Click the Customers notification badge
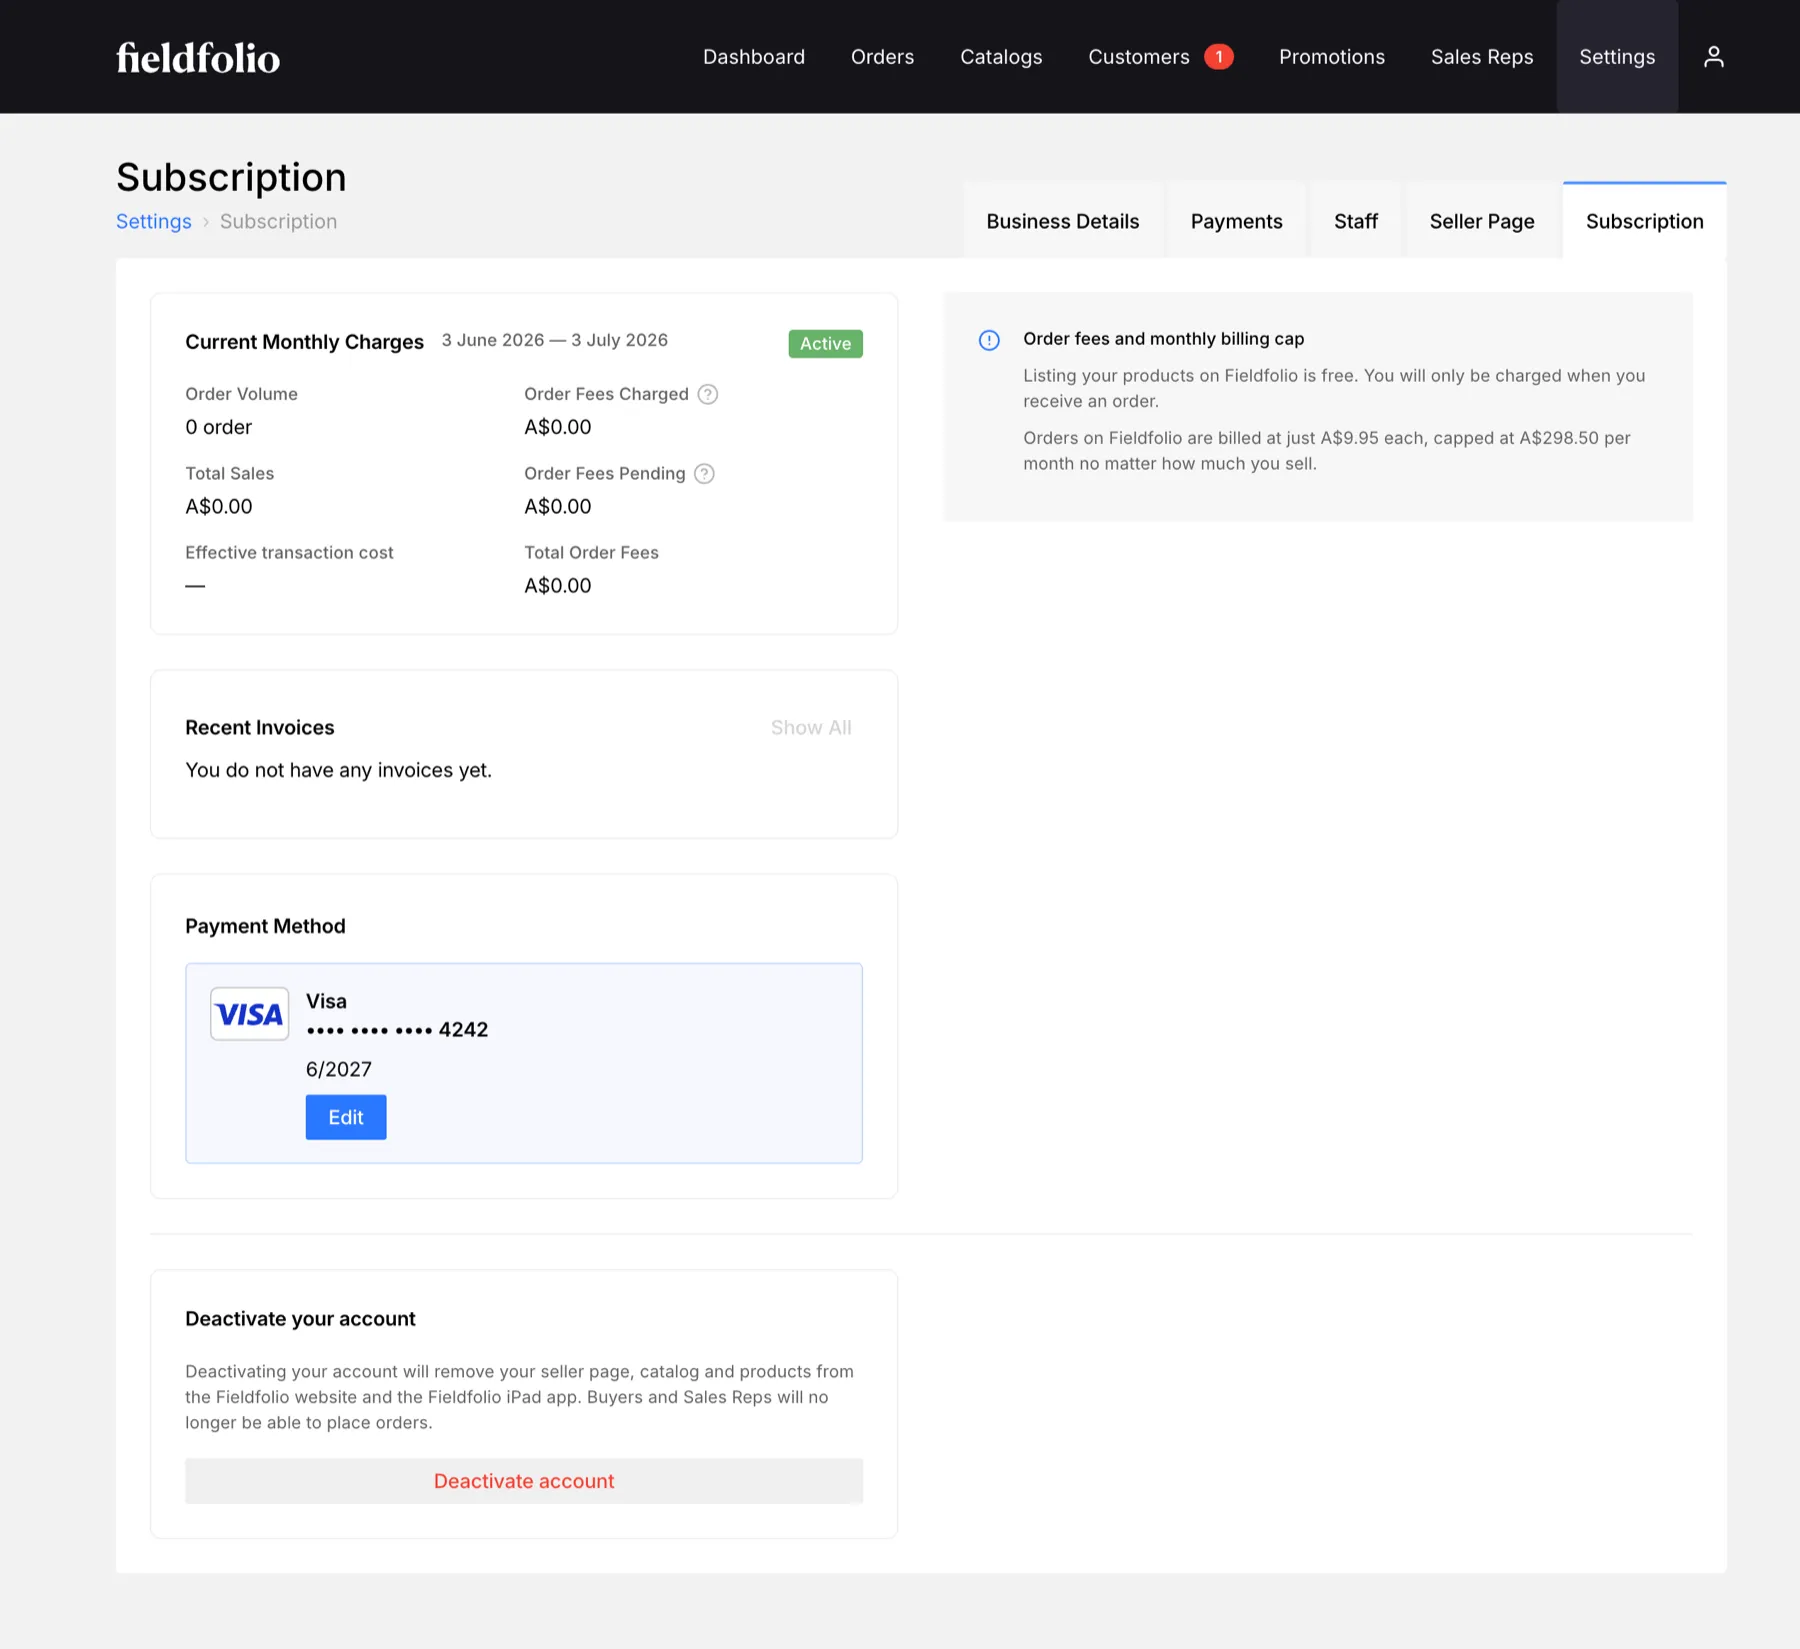The image size is (1800, 1649). 1218,57
